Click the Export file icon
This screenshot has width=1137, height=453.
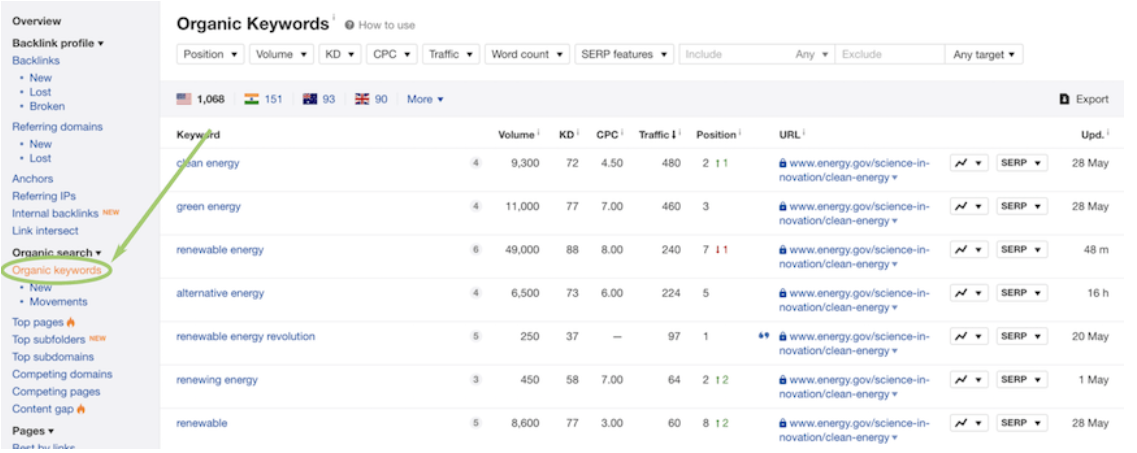(x=1064, y=99)
